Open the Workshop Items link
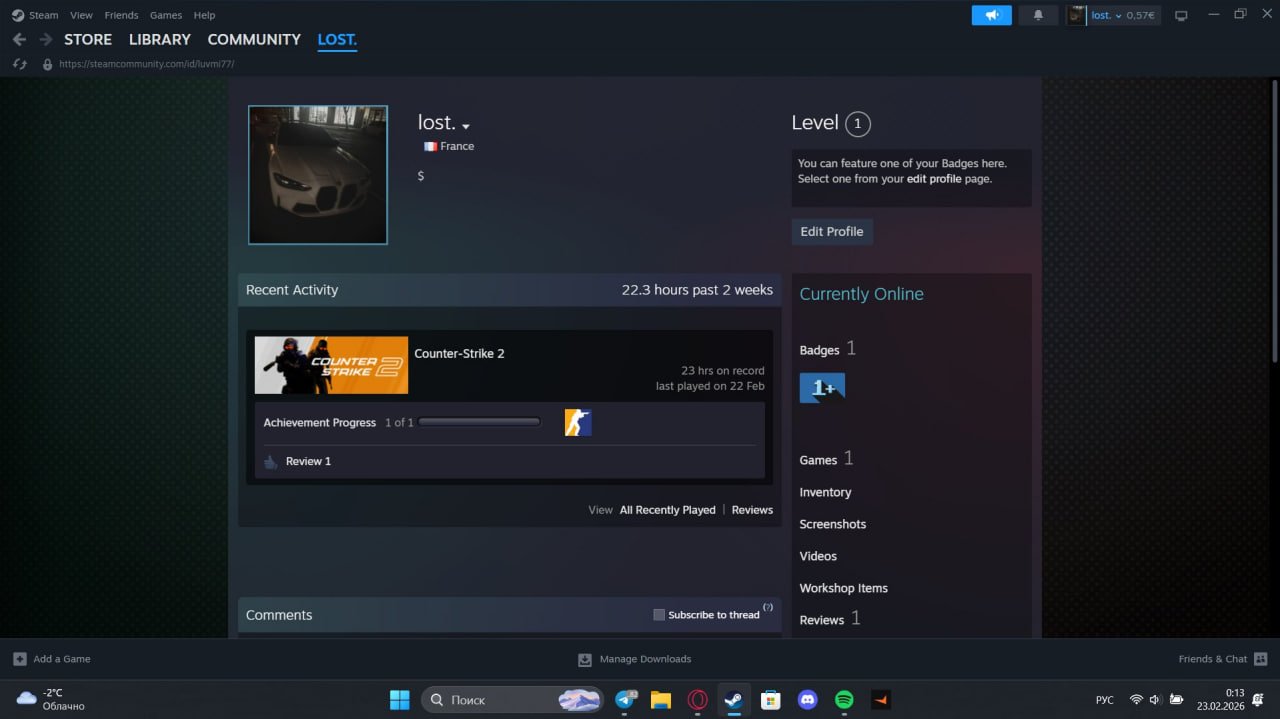This screenshot has height=719, width=1280. [x=843, y=588]
